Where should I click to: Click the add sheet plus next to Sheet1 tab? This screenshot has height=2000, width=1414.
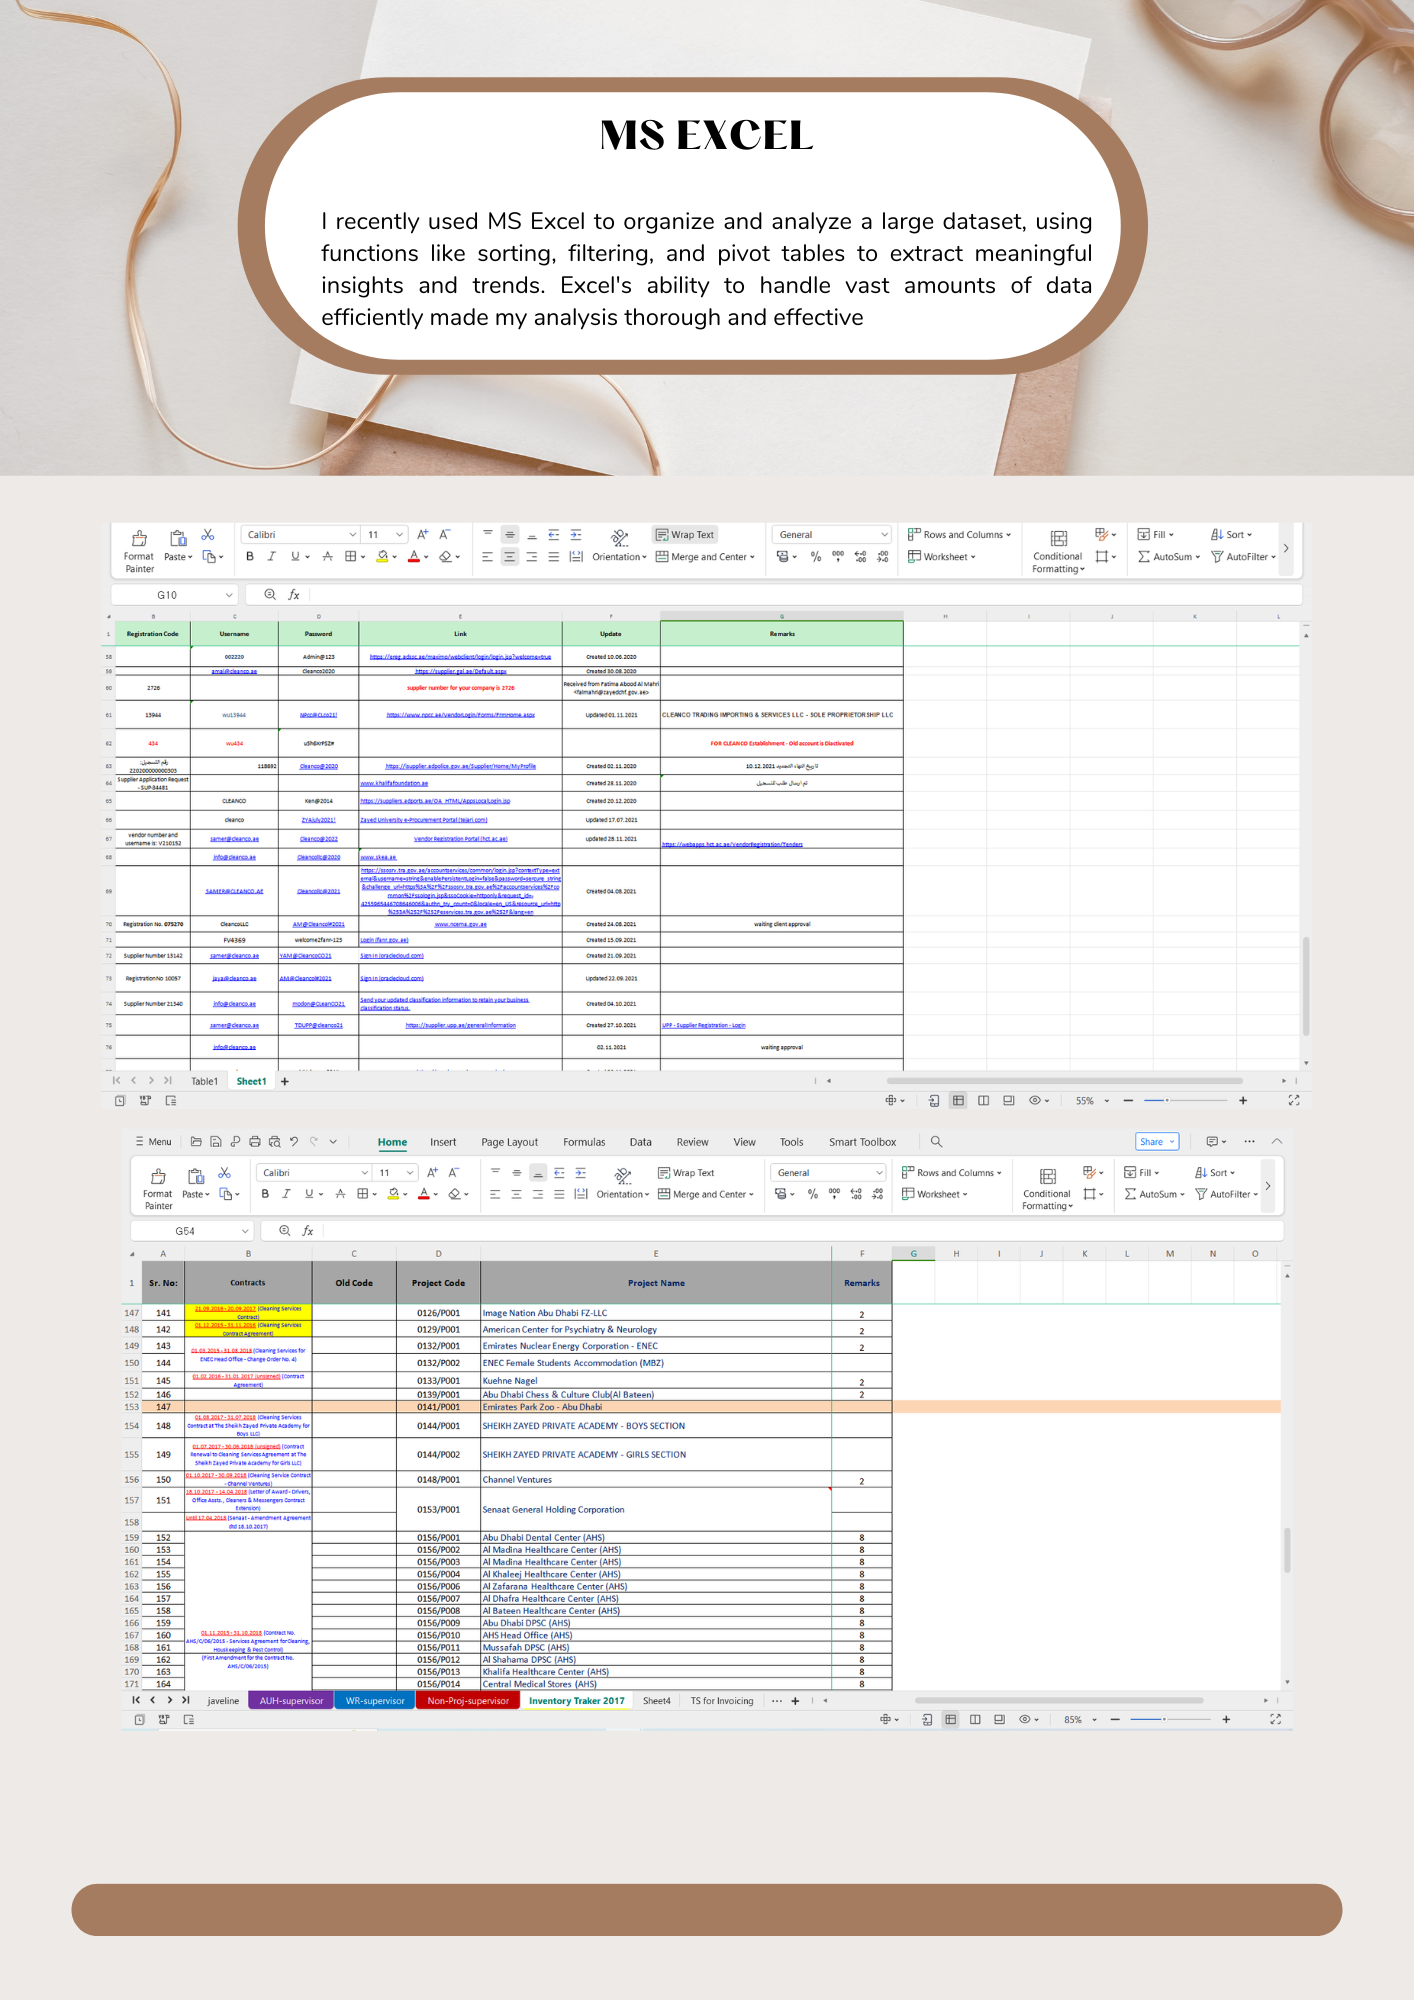pyautogui.click(x=285, y=1081)
